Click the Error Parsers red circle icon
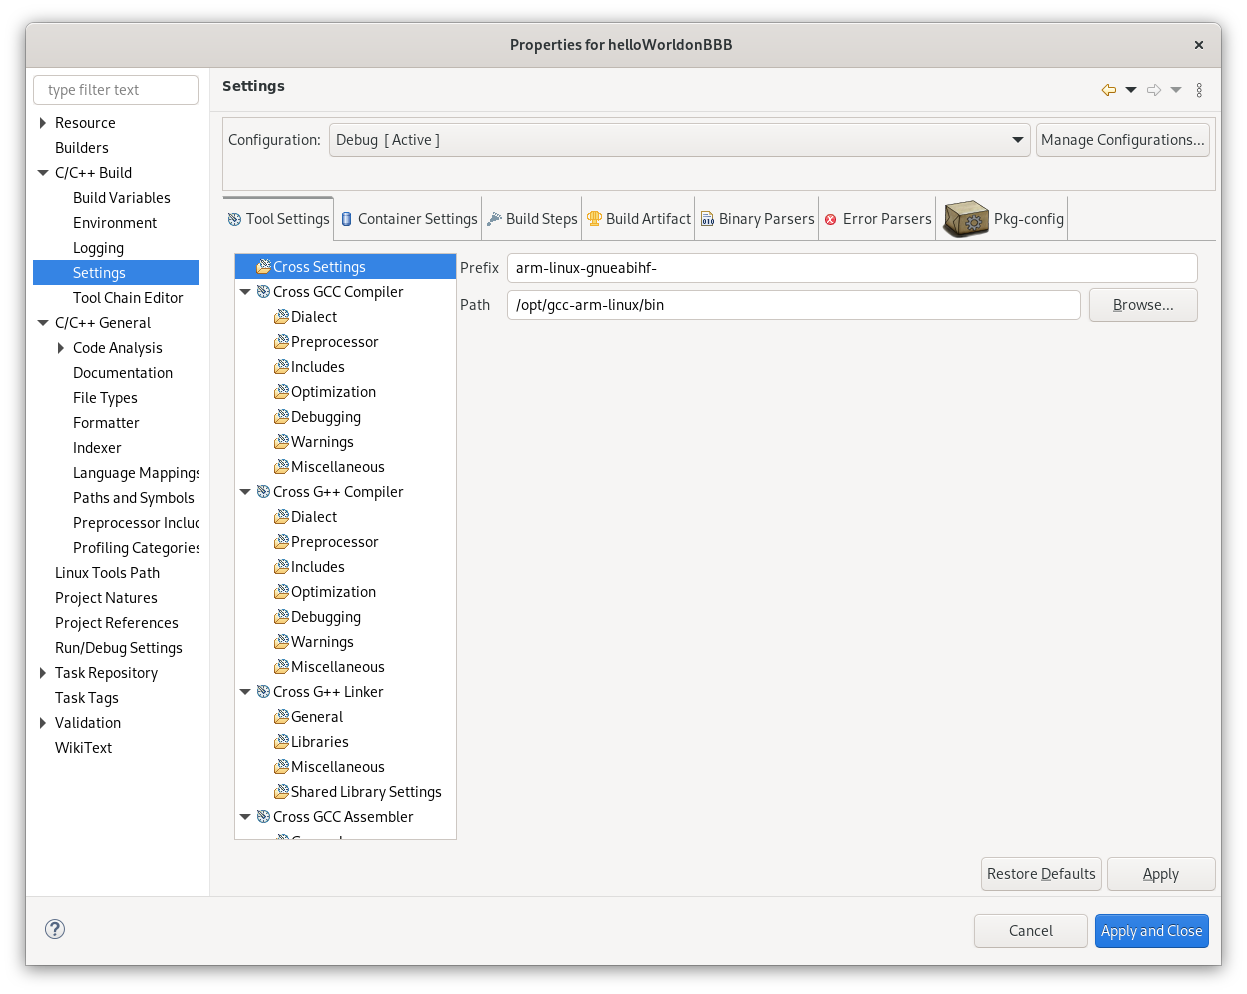This screenshot has width=1247, height=994. tap(830, 218)
